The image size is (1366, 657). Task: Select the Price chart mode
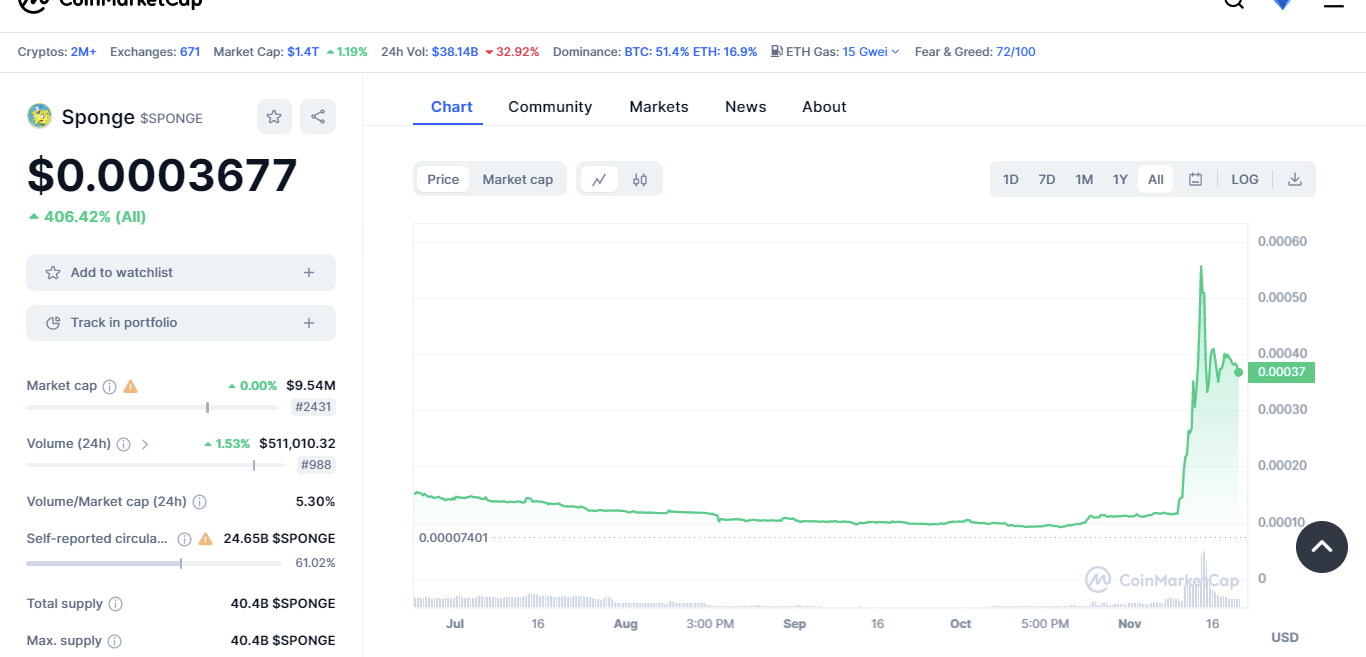(443, 180)
